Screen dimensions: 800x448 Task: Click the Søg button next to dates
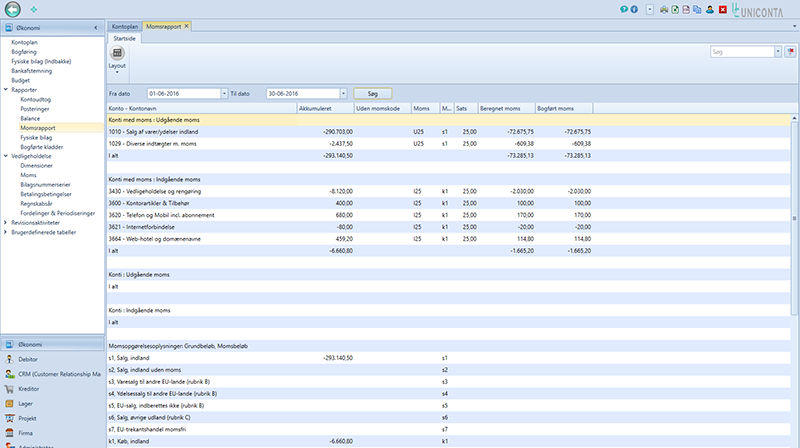[x=372, y=94]
